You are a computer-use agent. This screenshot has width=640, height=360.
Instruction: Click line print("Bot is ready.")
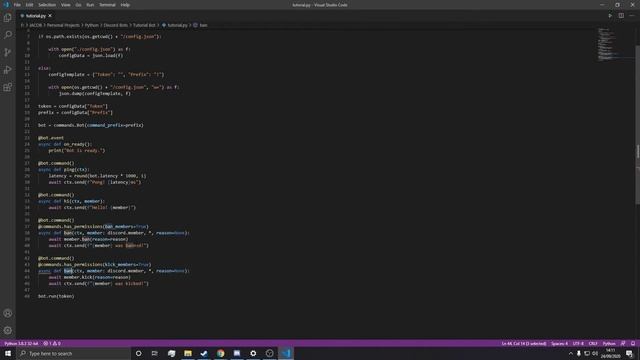pos(77,151)
